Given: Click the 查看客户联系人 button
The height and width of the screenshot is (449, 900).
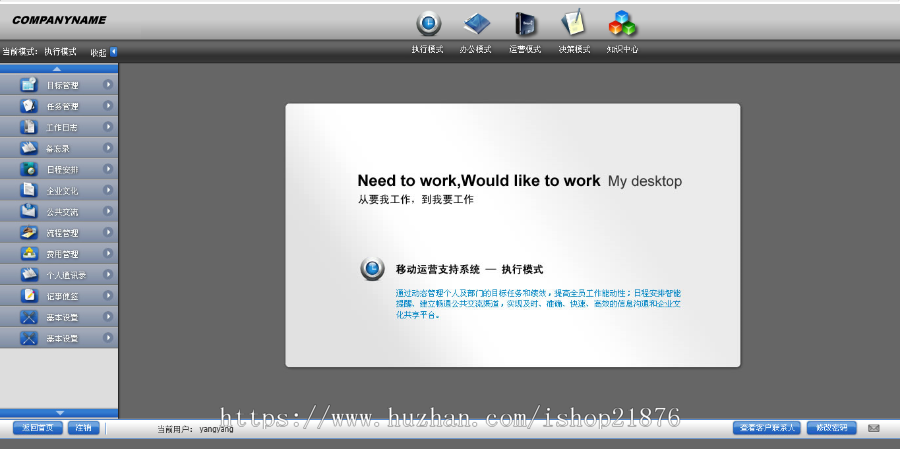Looking at the screenshot, I should [767, 428].
